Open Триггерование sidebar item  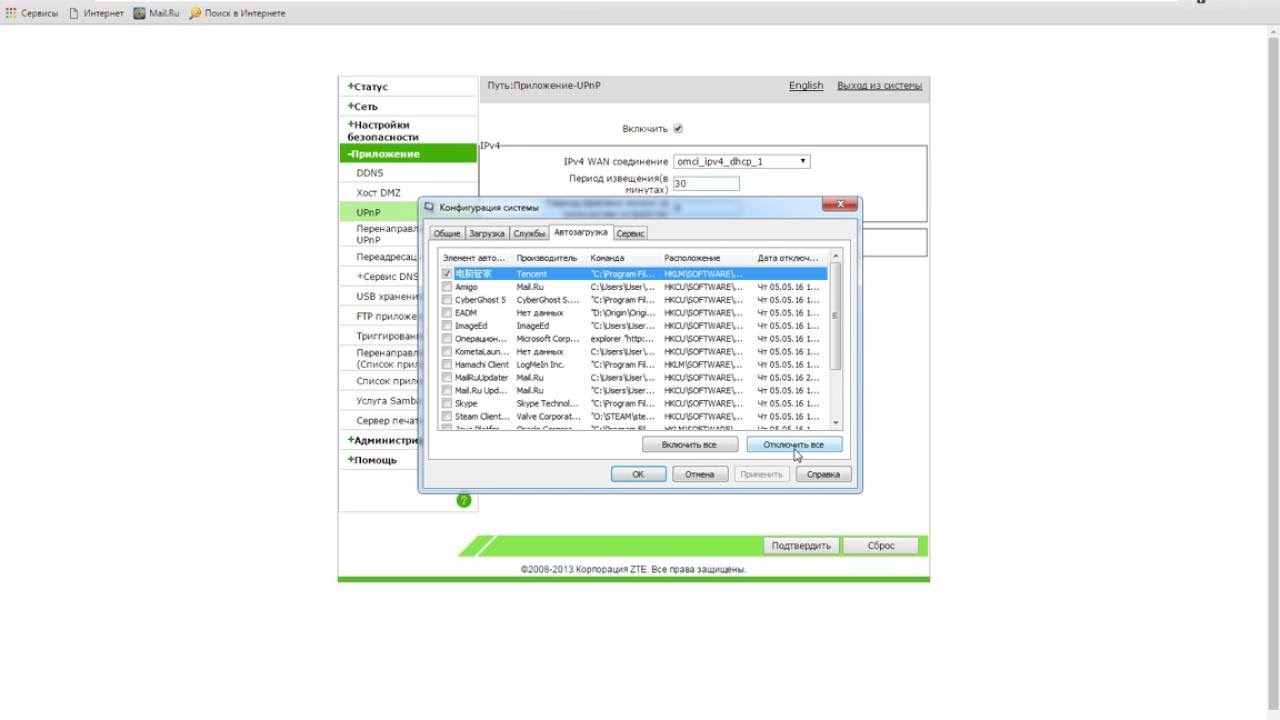coord(388,336)
